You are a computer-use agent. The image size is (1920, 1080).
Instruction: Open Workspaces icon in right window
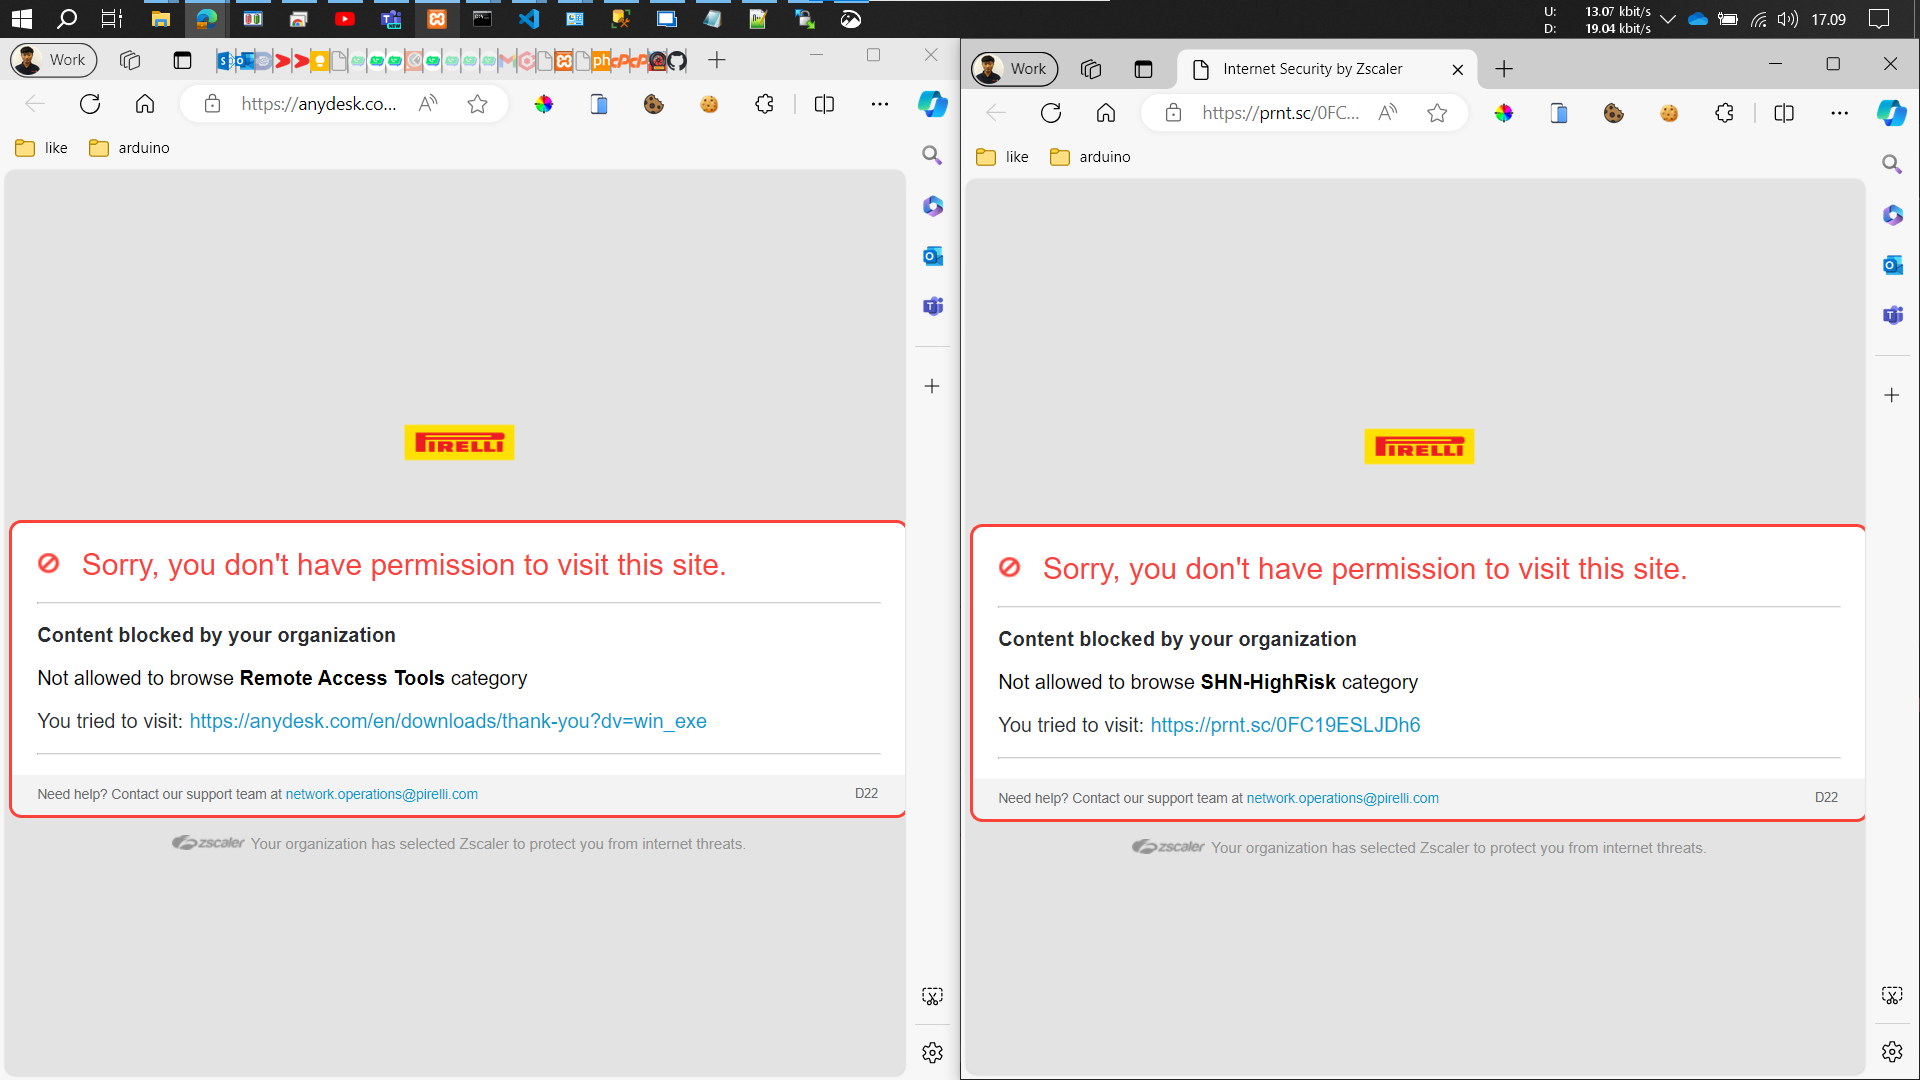coord(1091,69)
